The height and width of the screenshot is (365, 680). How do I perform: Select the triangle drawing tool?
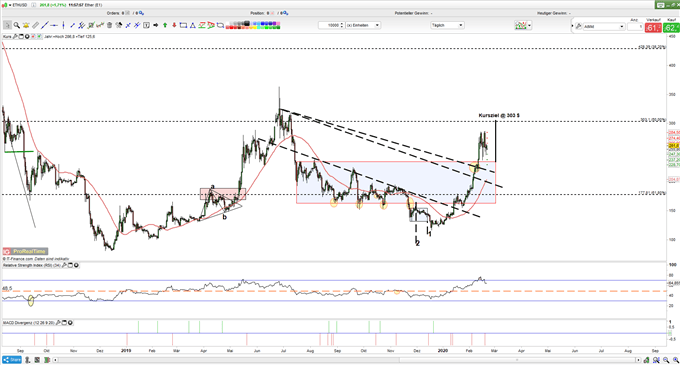coord(193,25)
